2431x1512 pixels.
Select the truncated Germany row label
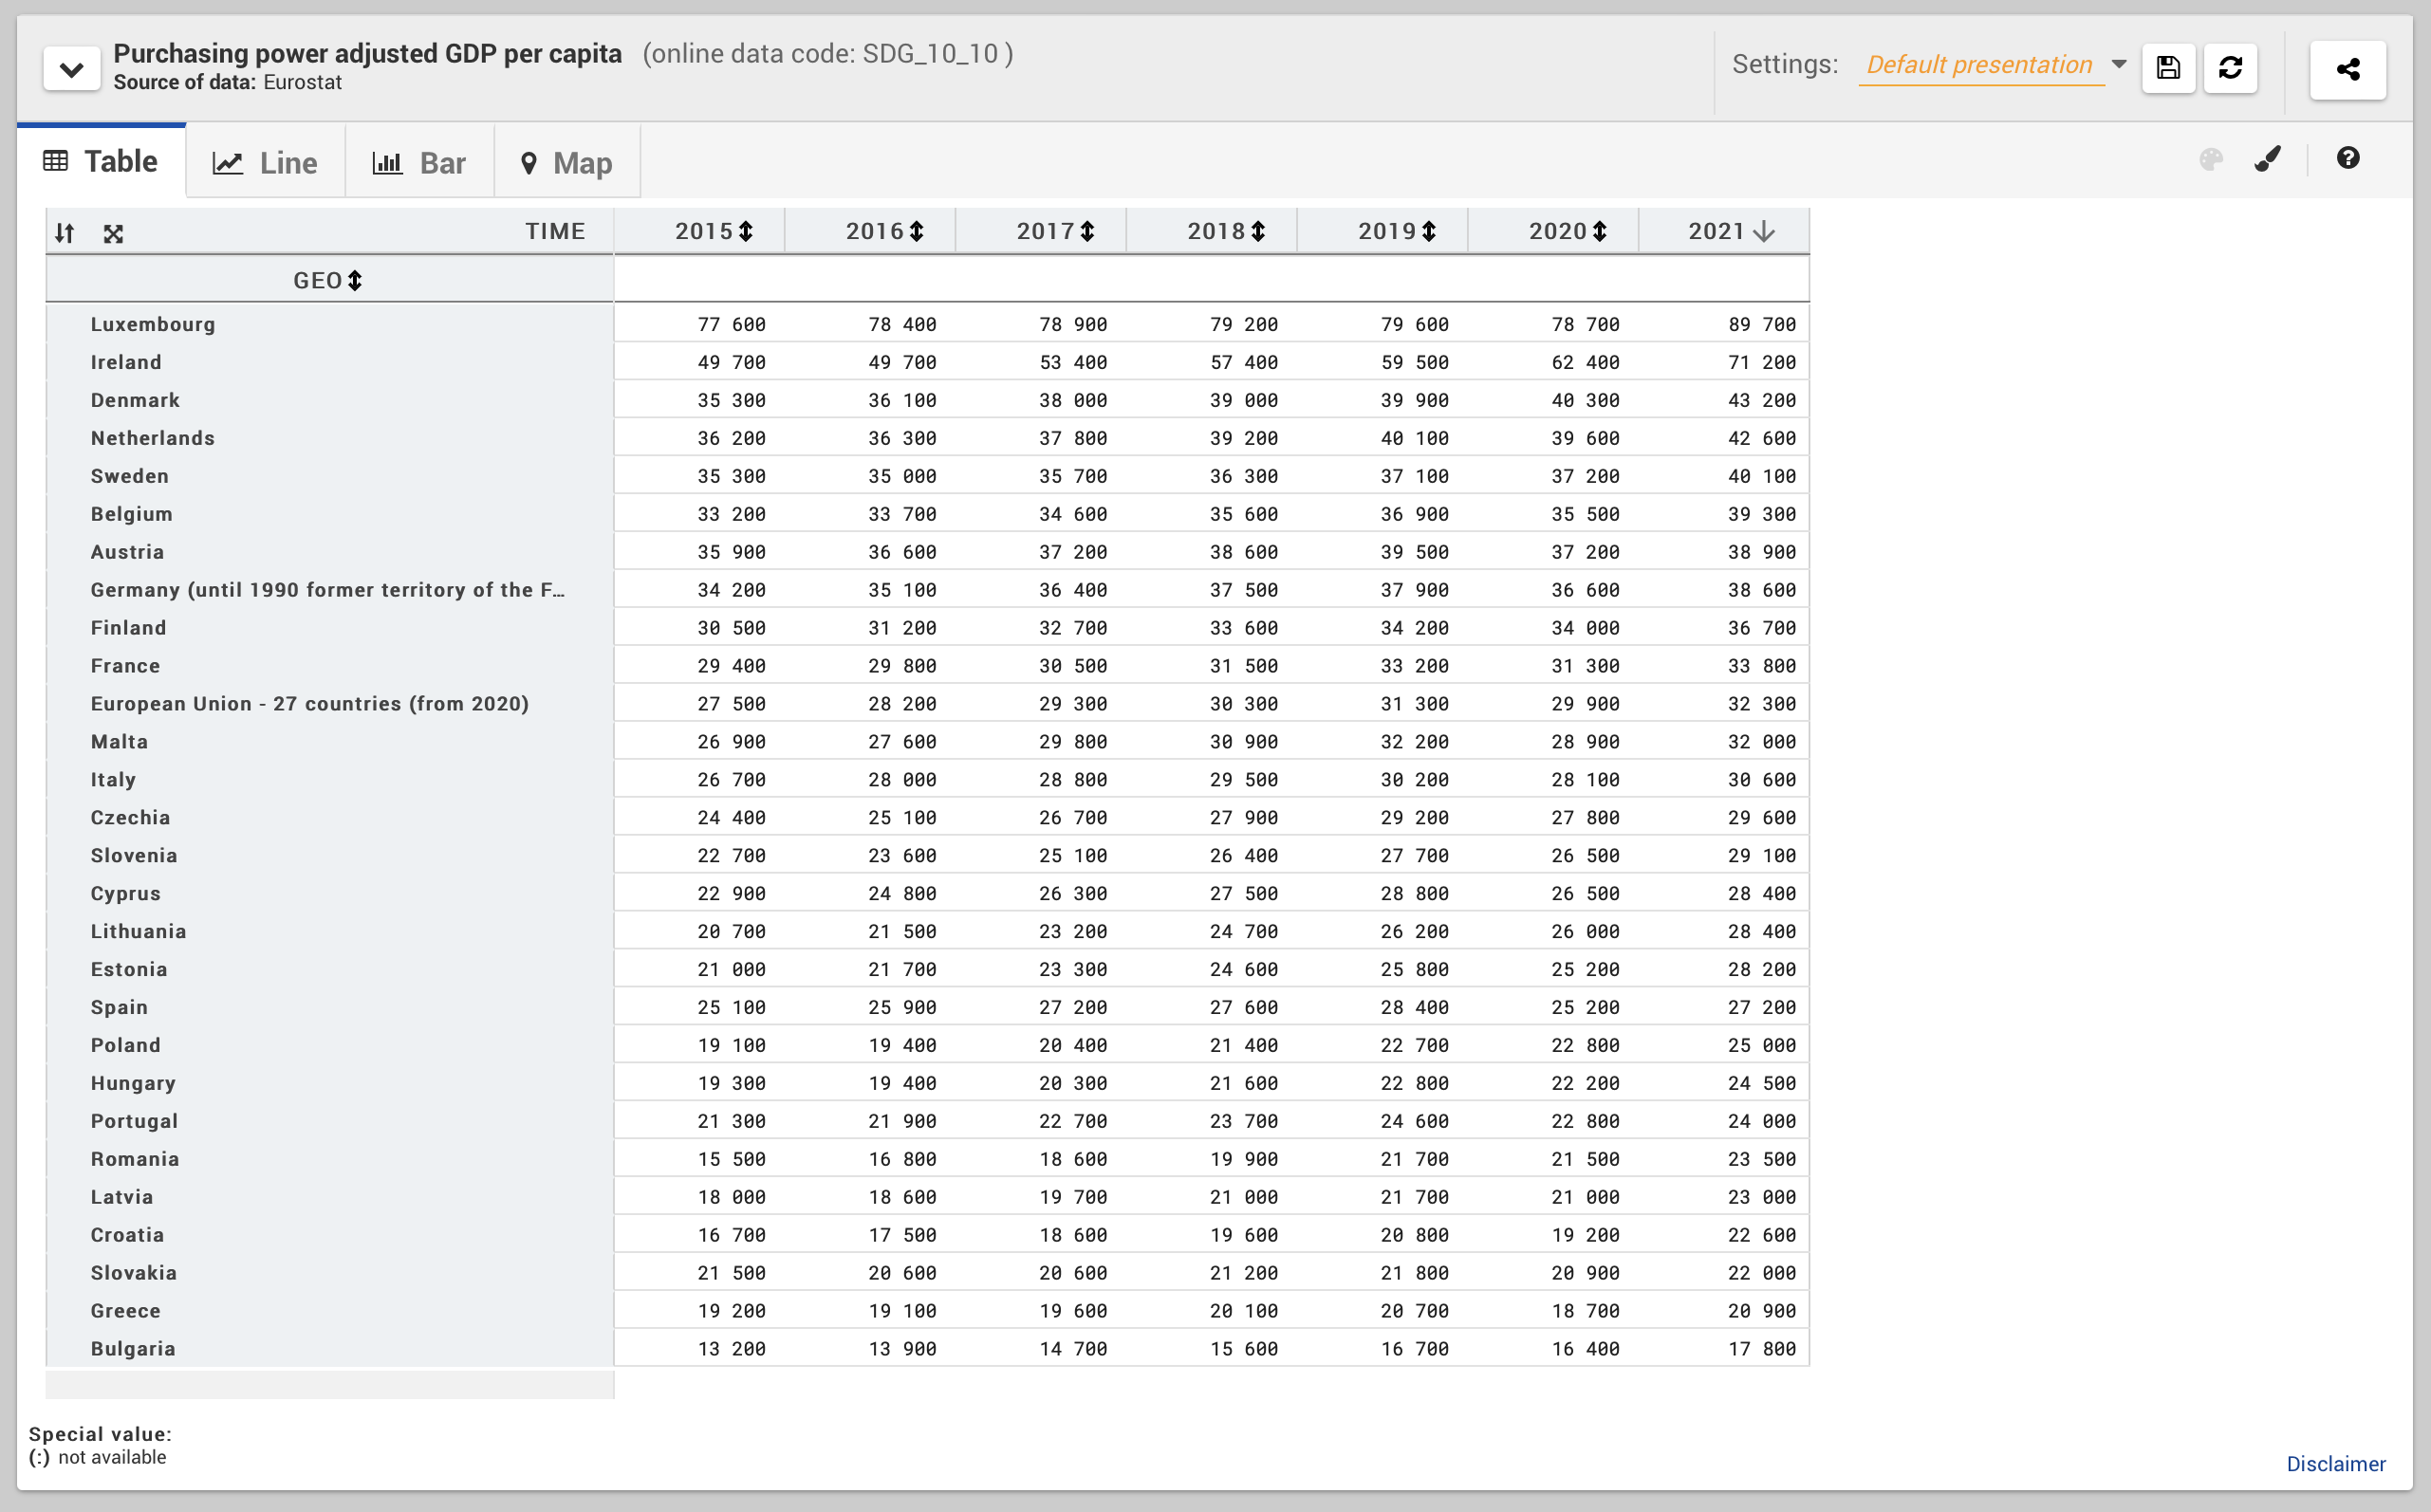[x=328, y=590]
